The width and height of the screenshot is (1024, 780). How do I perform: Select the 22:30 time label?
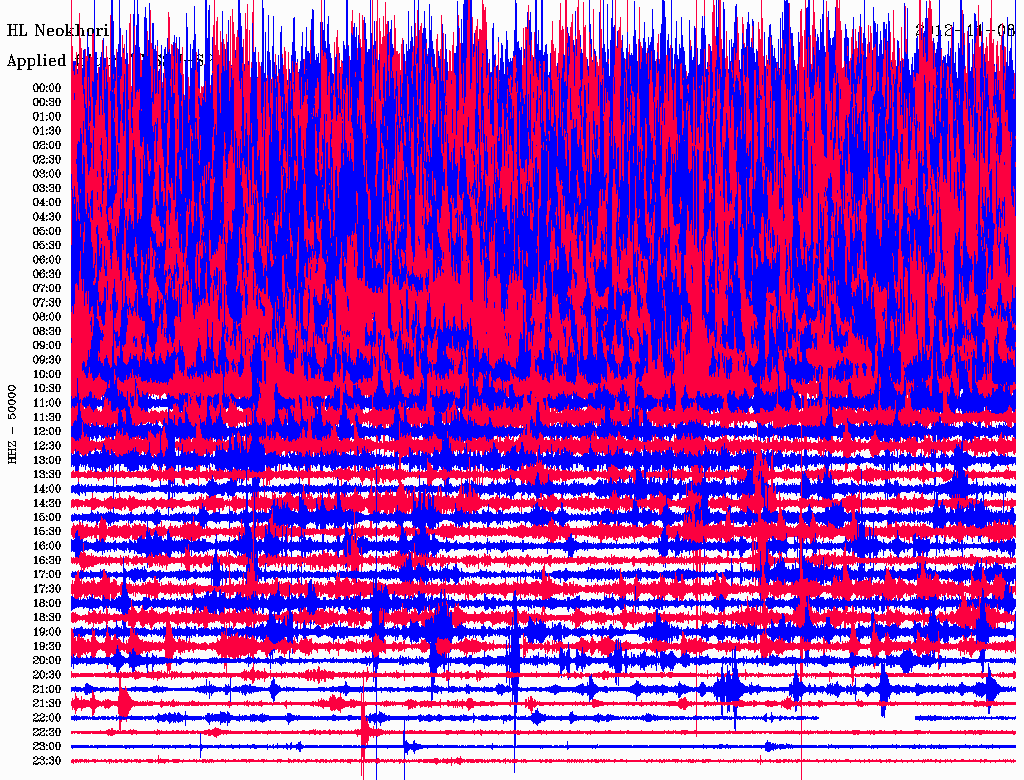click(47, 732)
